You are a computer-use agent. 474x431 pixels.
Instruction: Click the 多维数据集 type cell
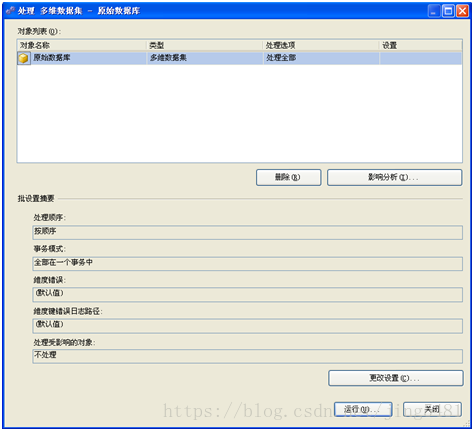205,58
